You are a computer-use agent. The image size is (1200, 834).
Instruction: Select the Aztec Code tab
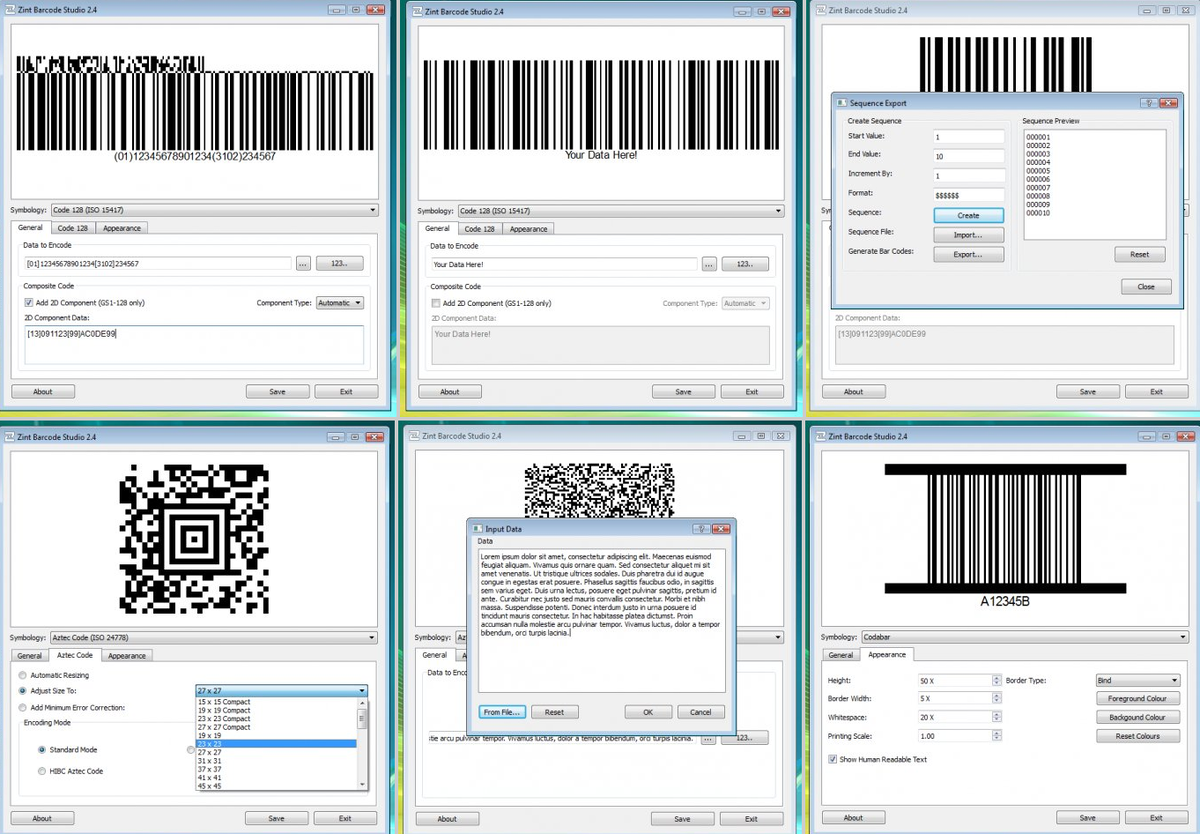pos(75,655)
